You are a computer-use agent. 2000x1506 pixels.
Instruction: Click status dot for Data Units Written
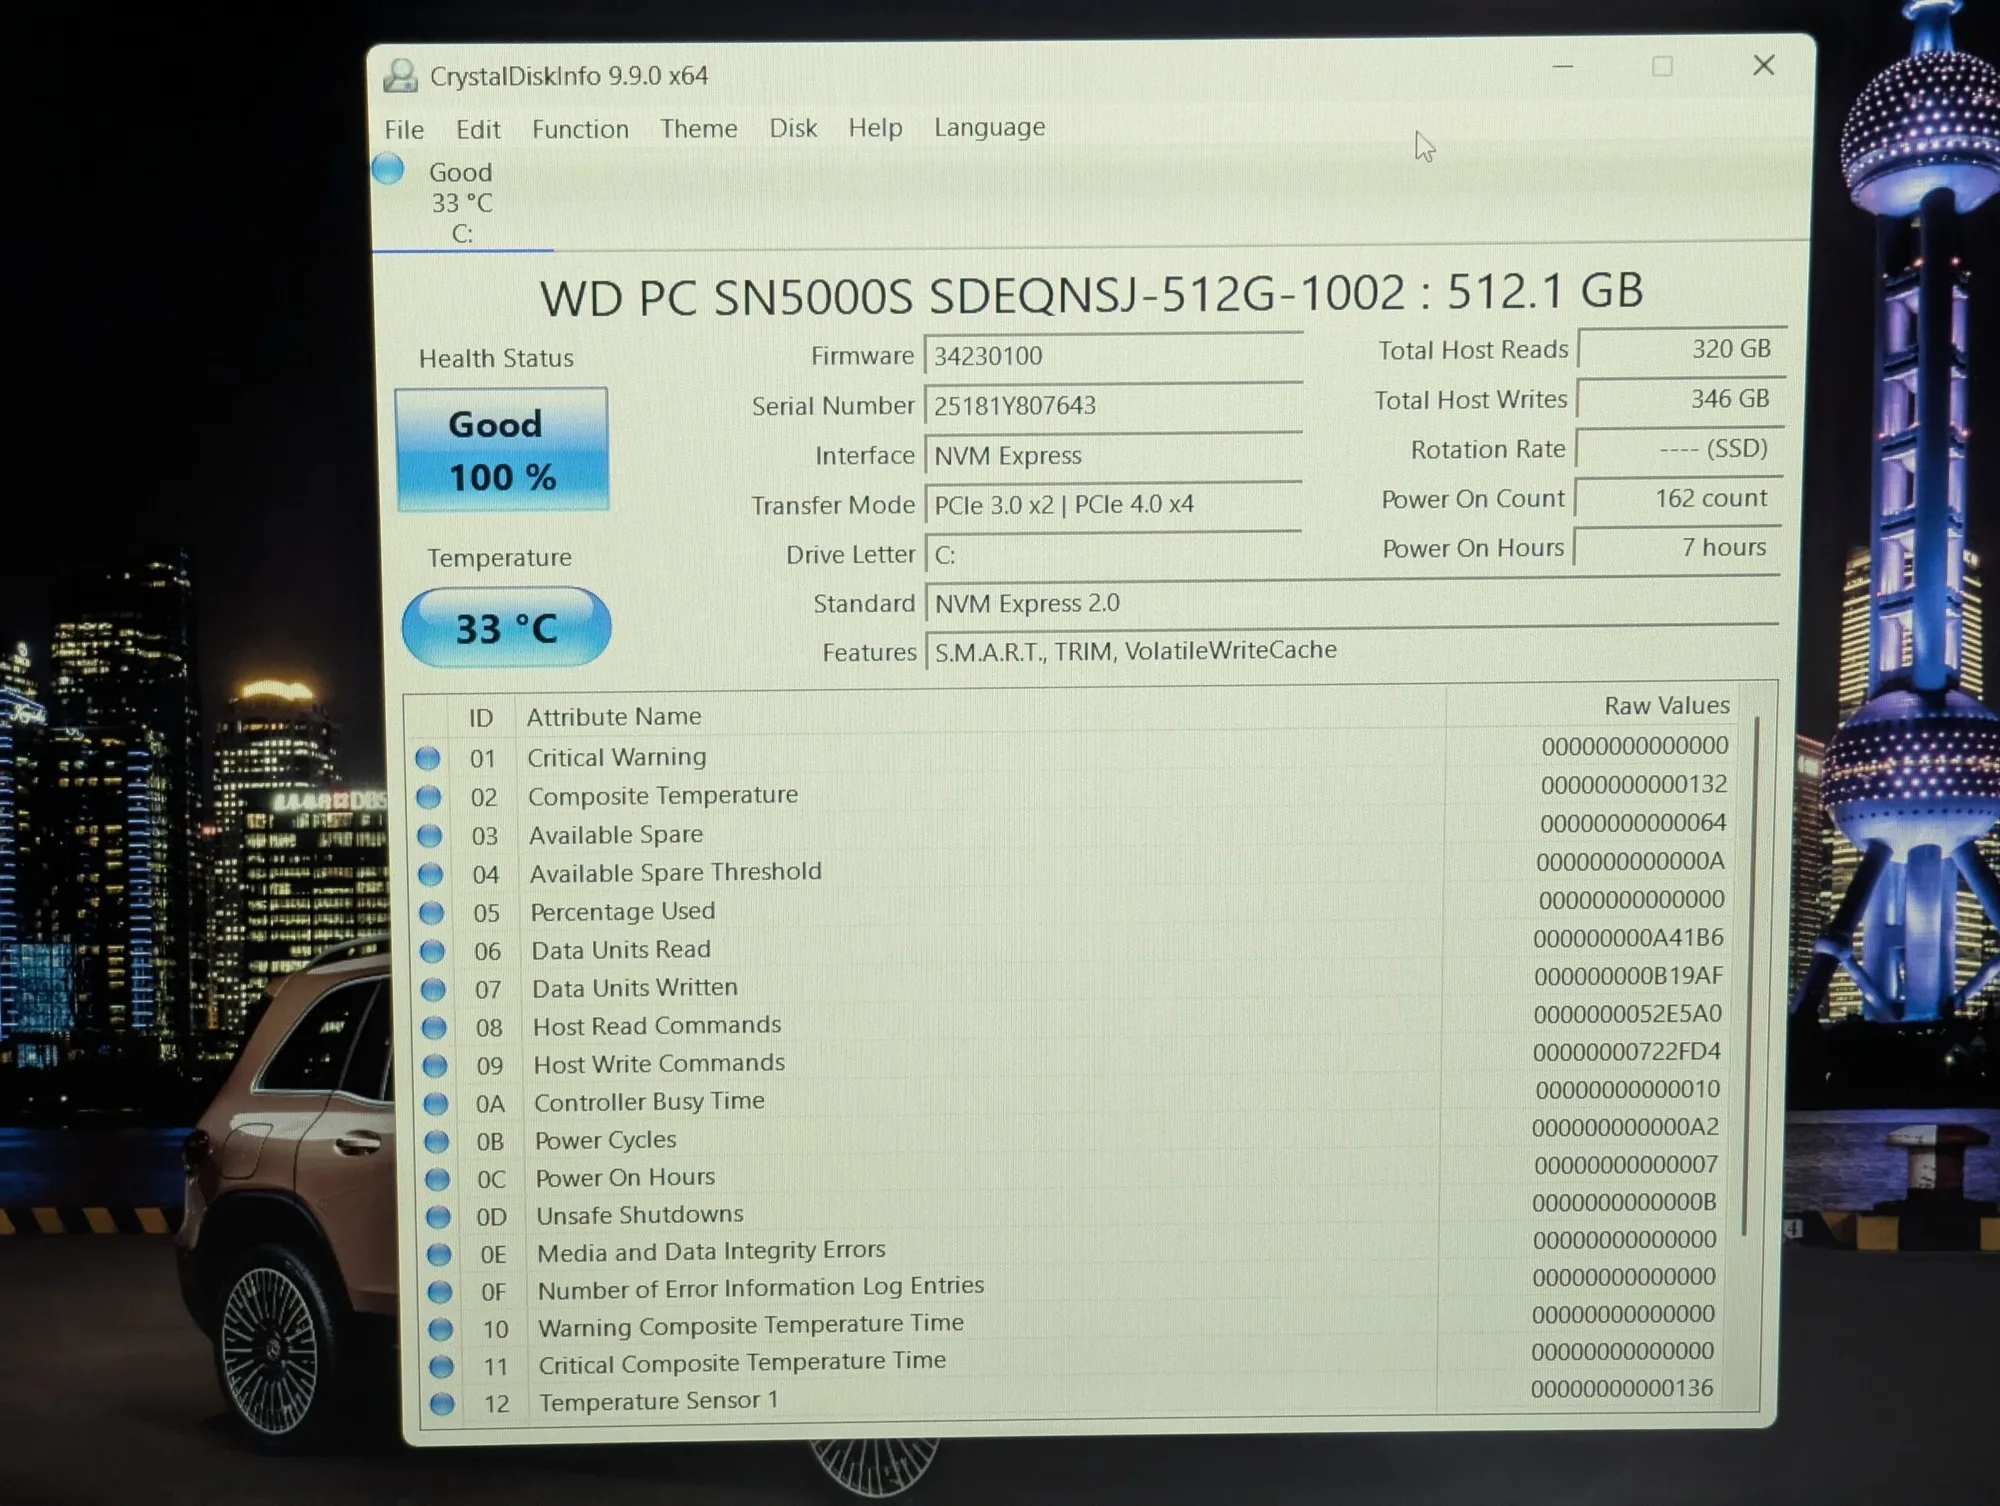(x=434, y=990)
